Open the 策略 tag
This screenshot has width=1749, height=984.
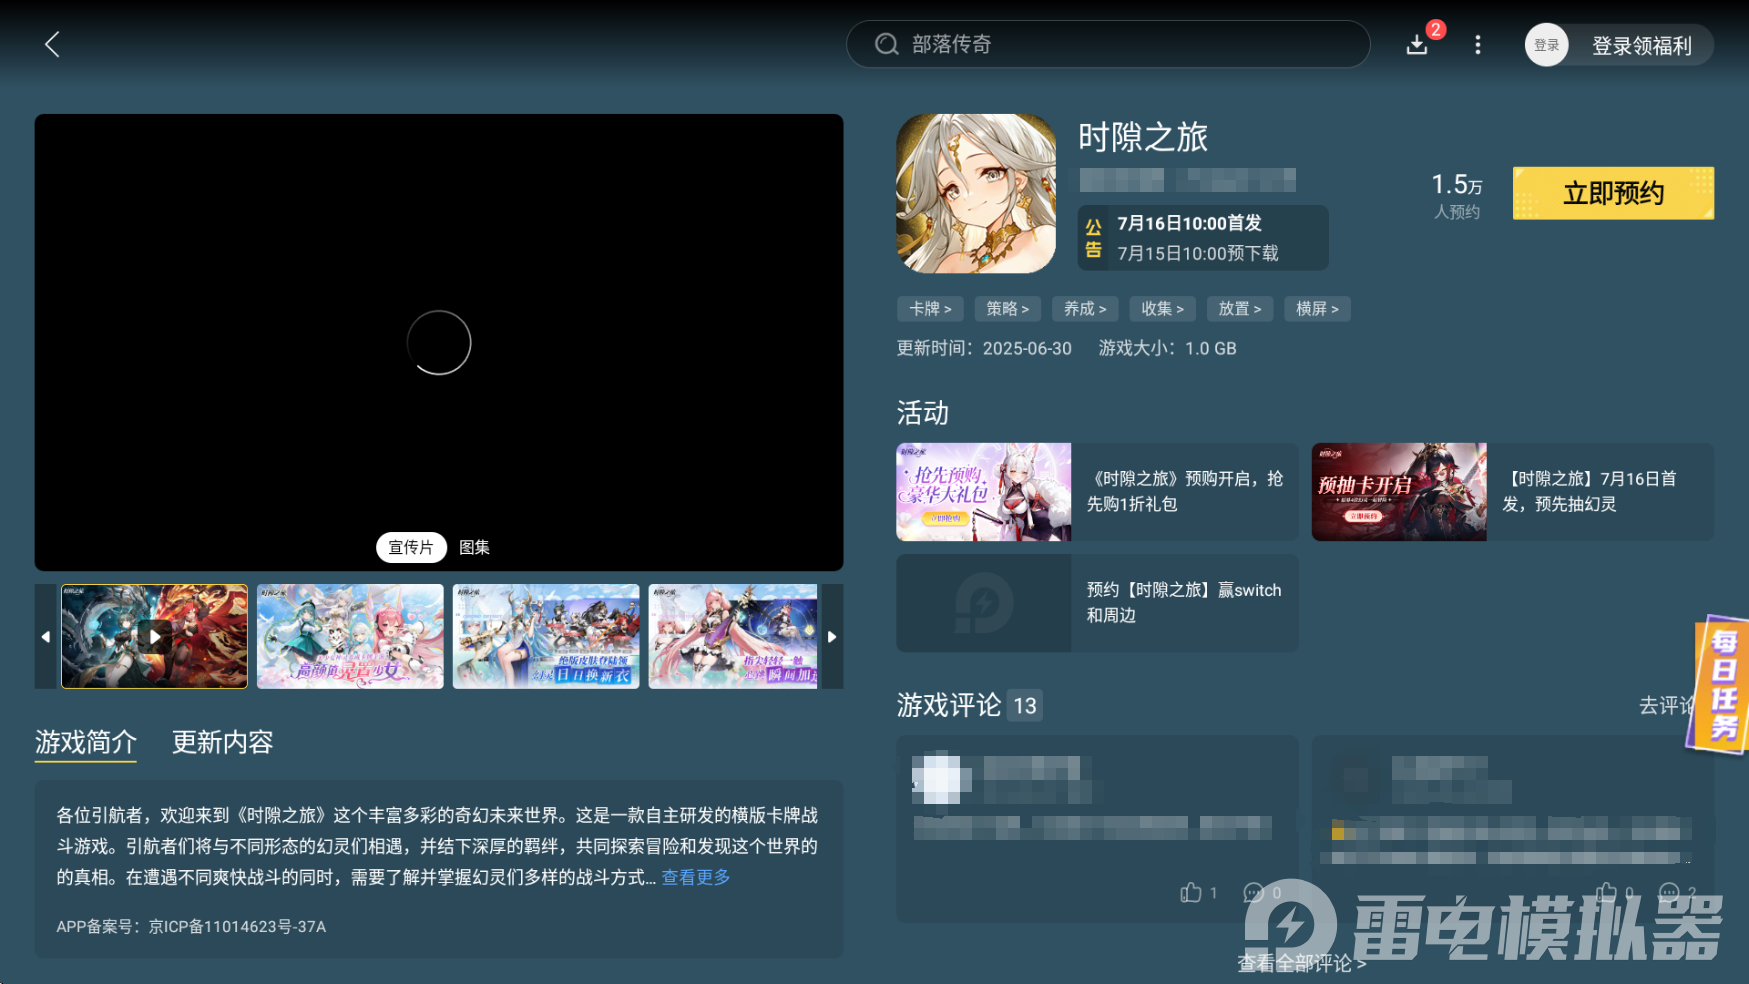click(1008, 309)
